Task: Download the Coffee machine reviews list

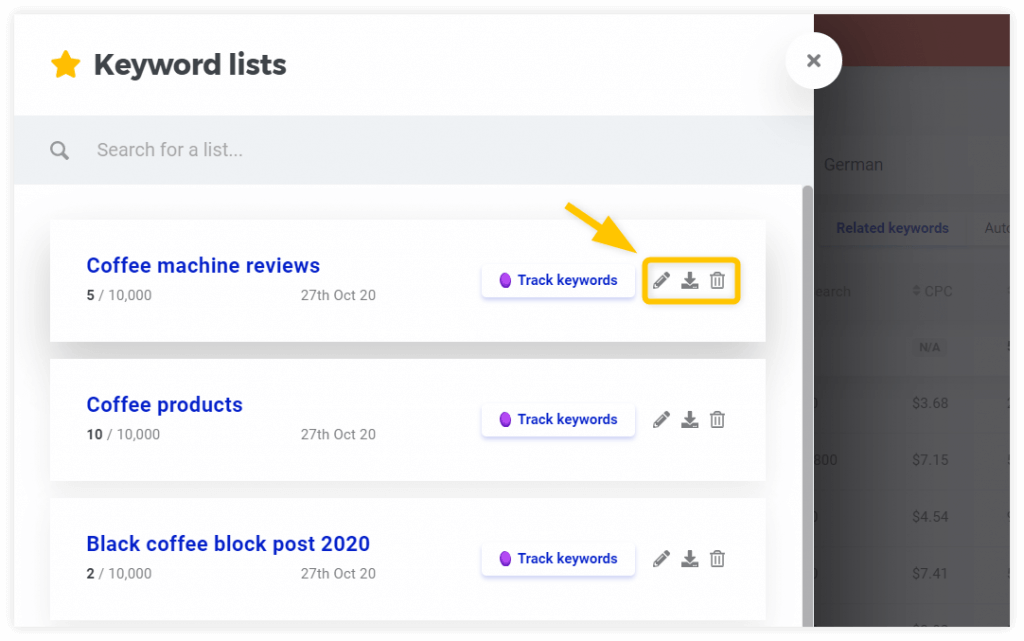Action: (x=689, y=281)
